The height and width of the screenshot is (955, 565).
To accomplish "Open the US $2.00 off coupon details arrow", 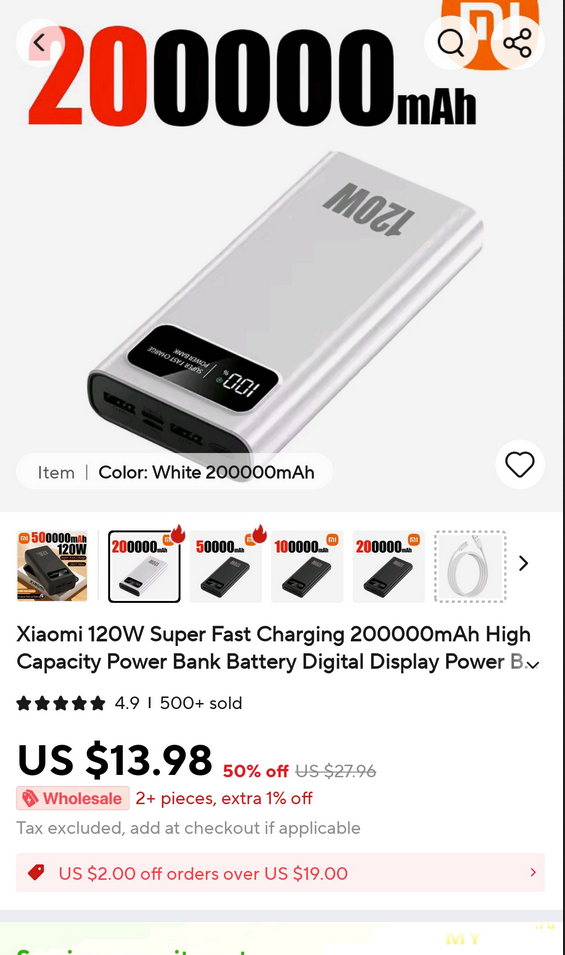I will pyautogui.click(x=533, y=872).
